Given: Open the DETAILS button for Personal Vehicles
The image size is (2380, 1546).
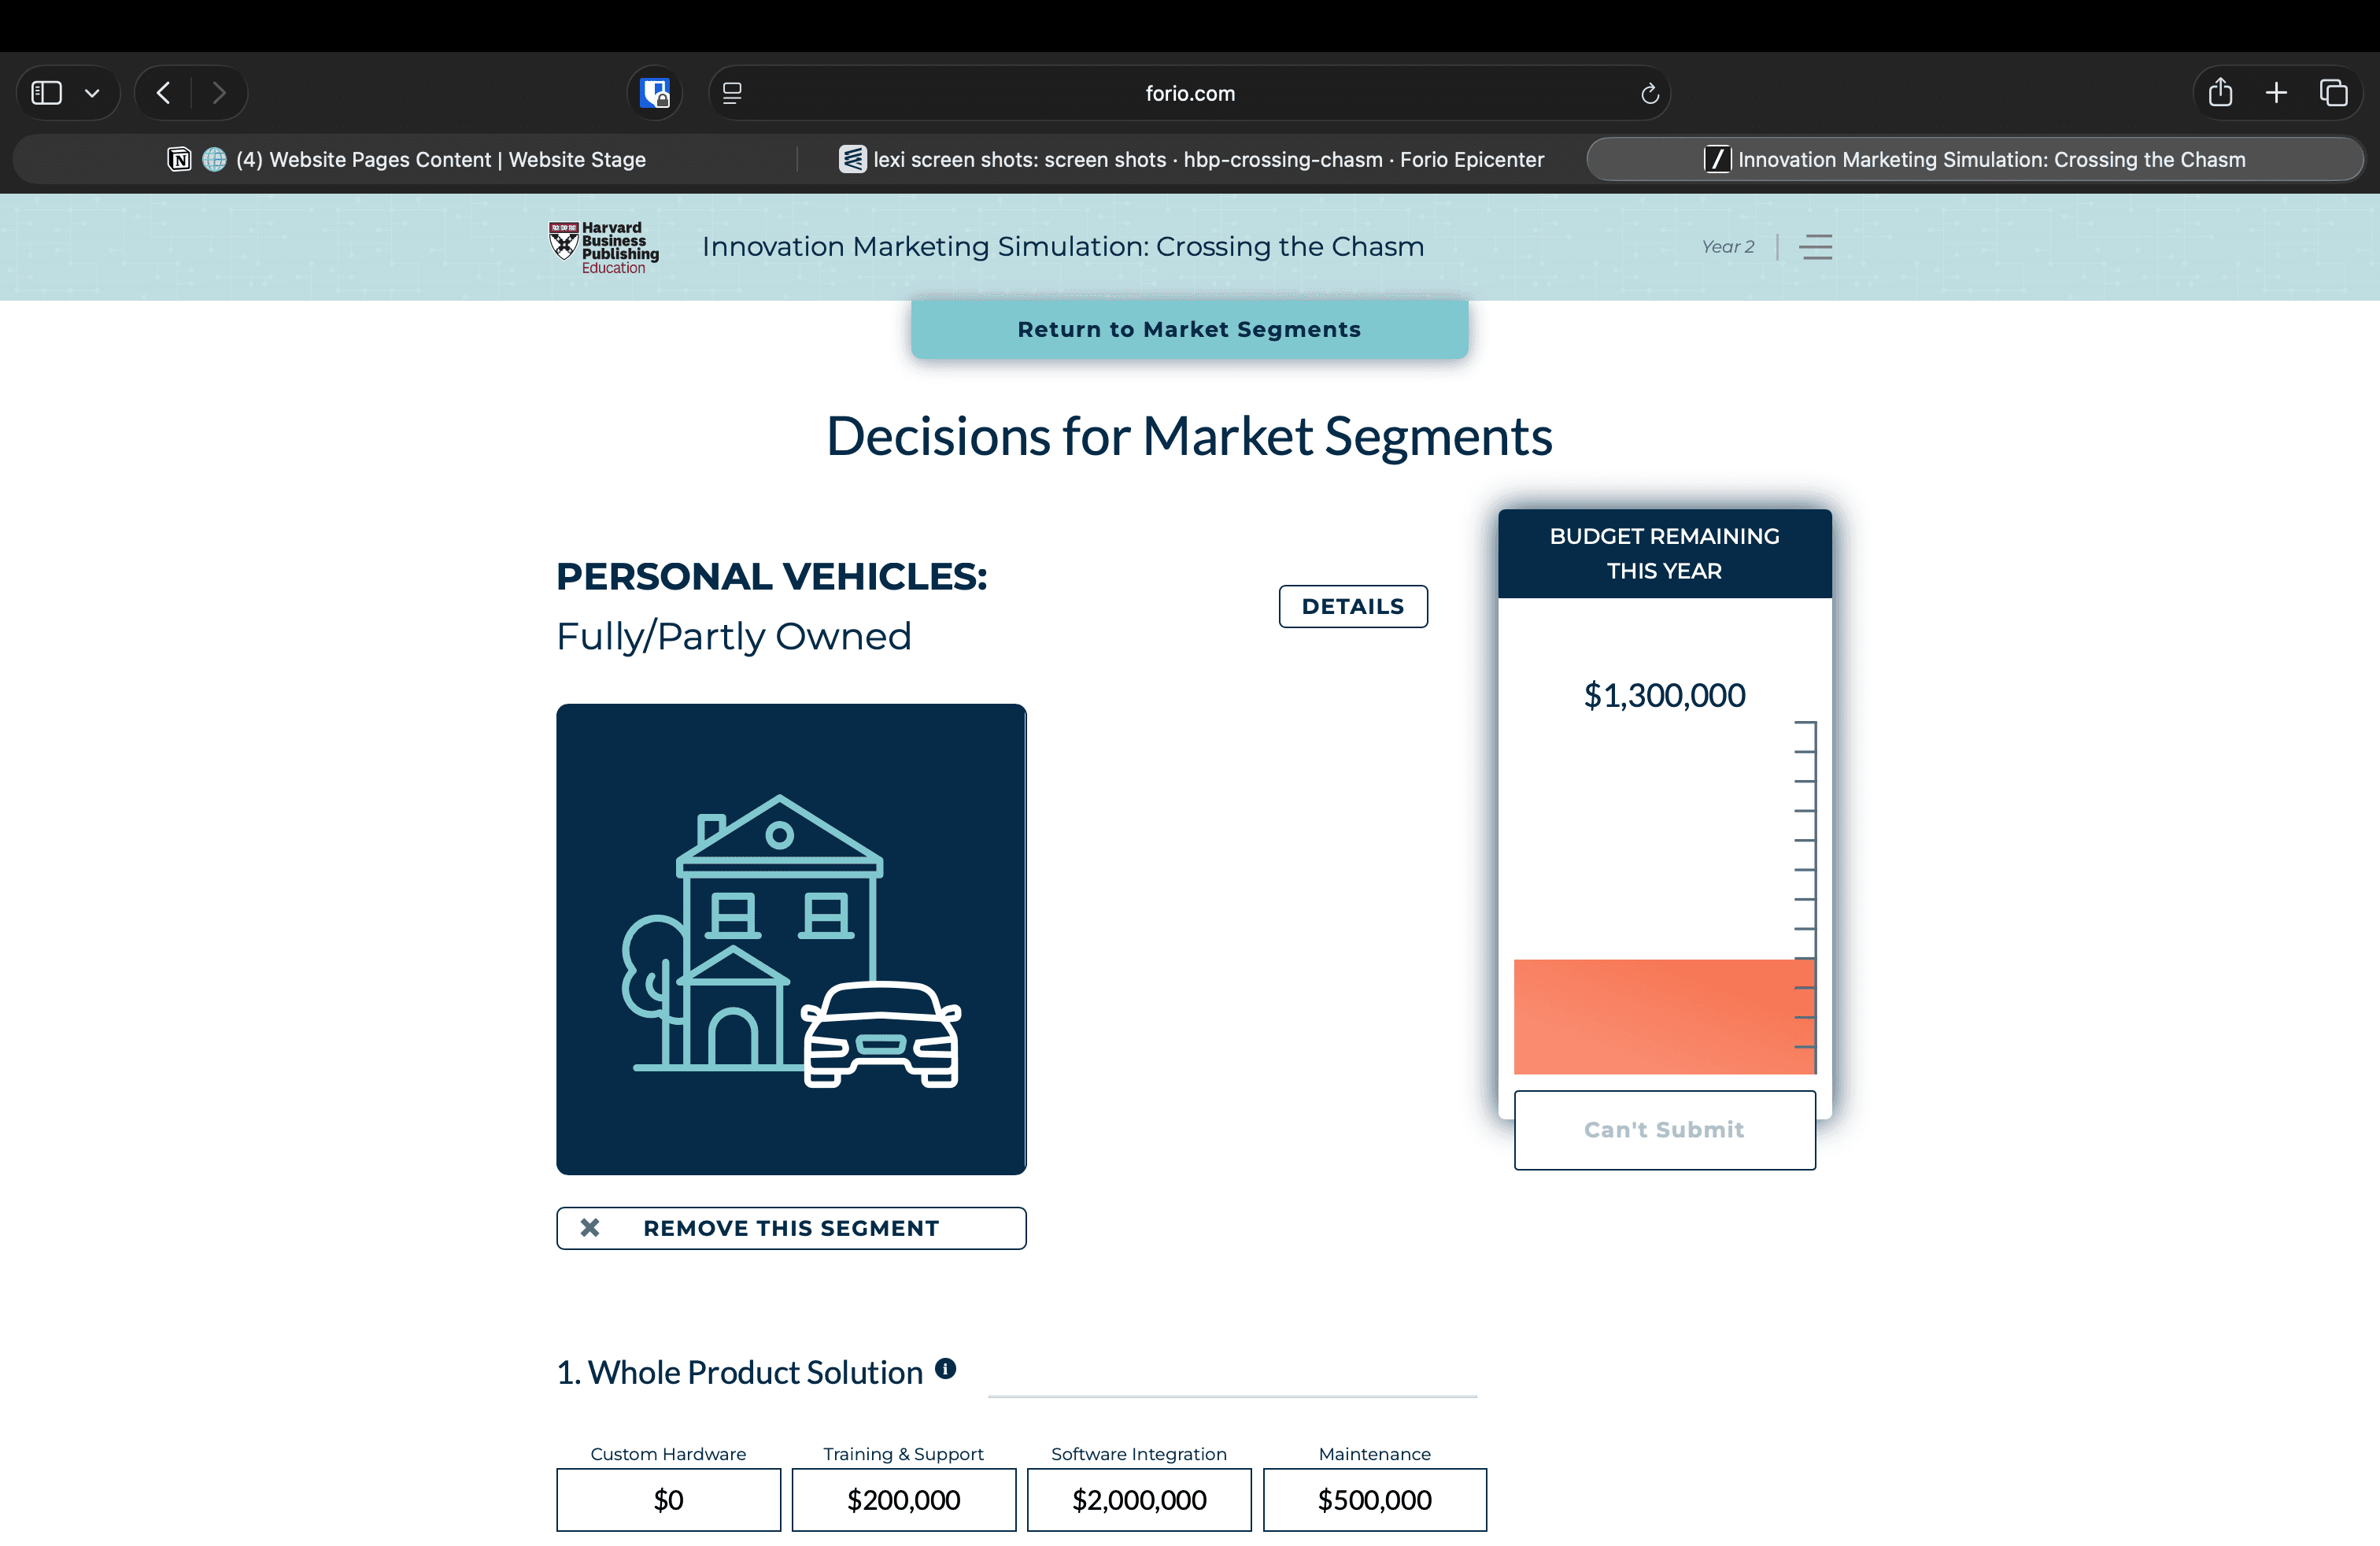Looking at the screenshot, I should coord(1352,606).
